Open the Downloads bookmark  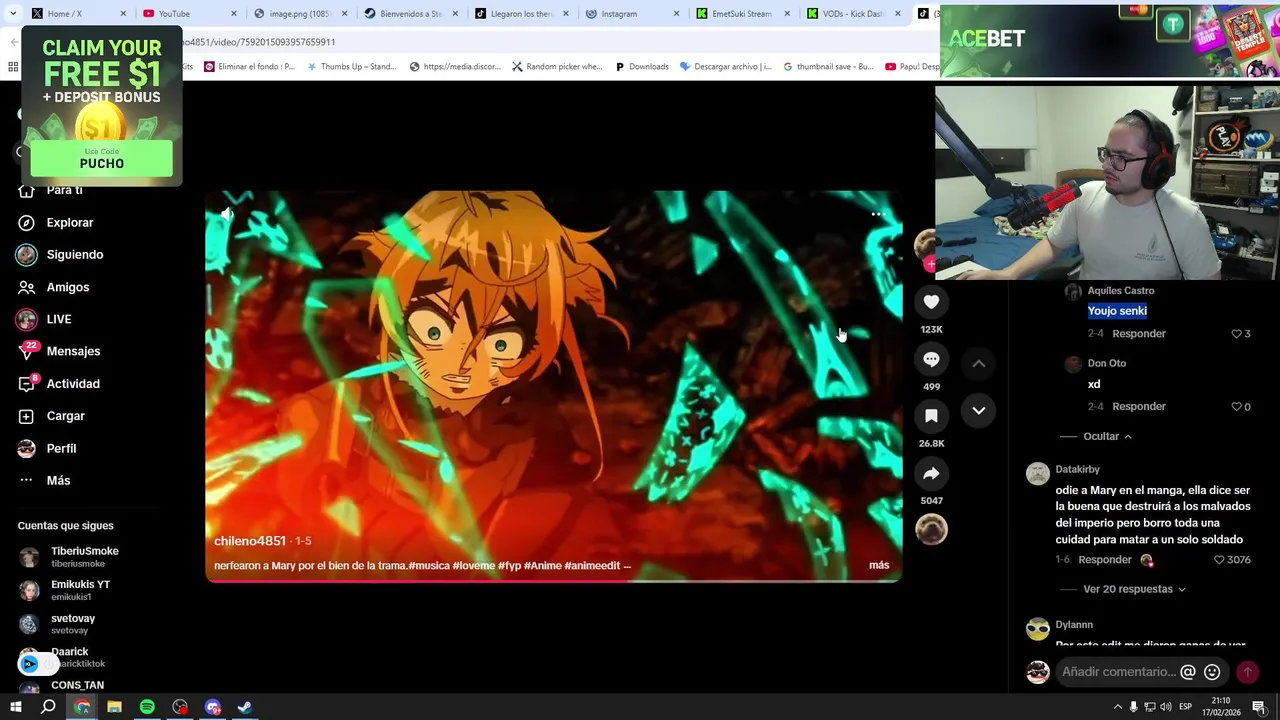(x=642, y=67)
